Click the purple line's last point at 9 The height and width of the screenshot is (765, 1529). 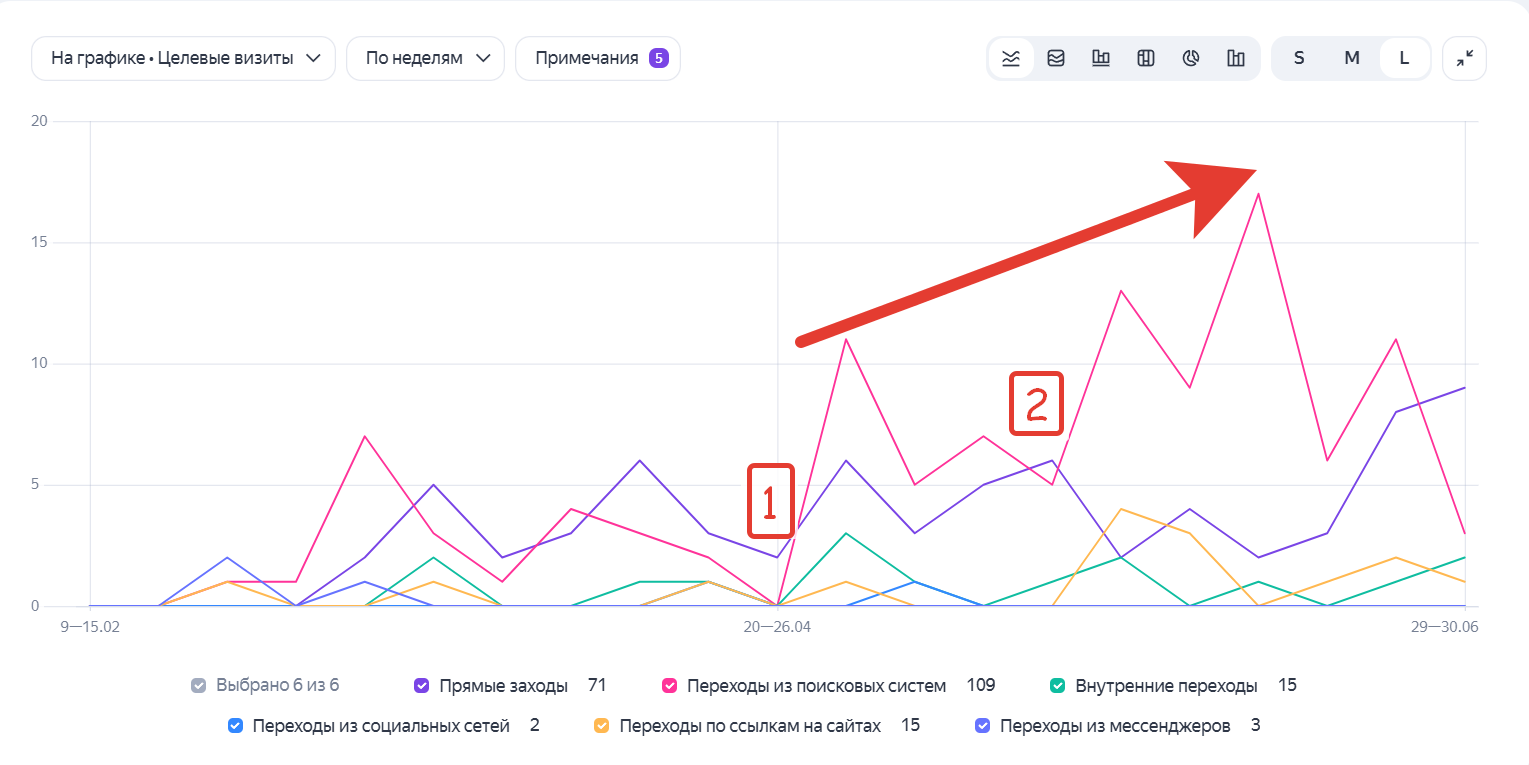pos(1465,388)
